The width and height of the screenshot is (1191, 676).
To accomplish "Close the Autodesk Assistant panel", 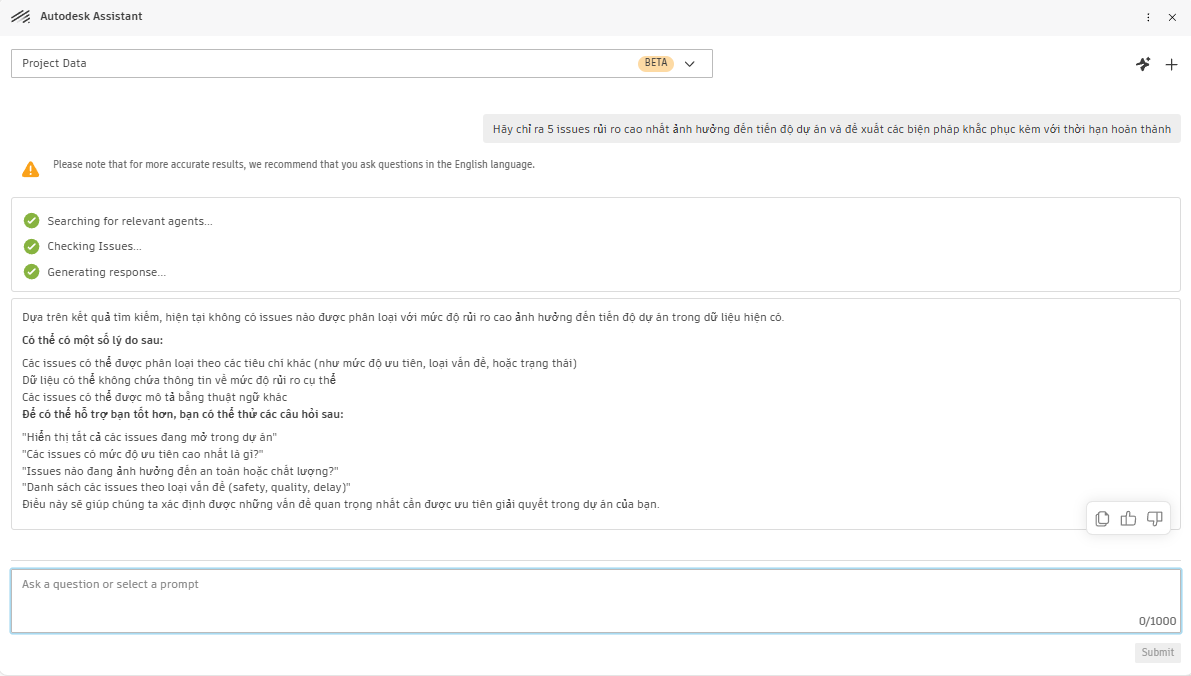I will (1172, 17).
